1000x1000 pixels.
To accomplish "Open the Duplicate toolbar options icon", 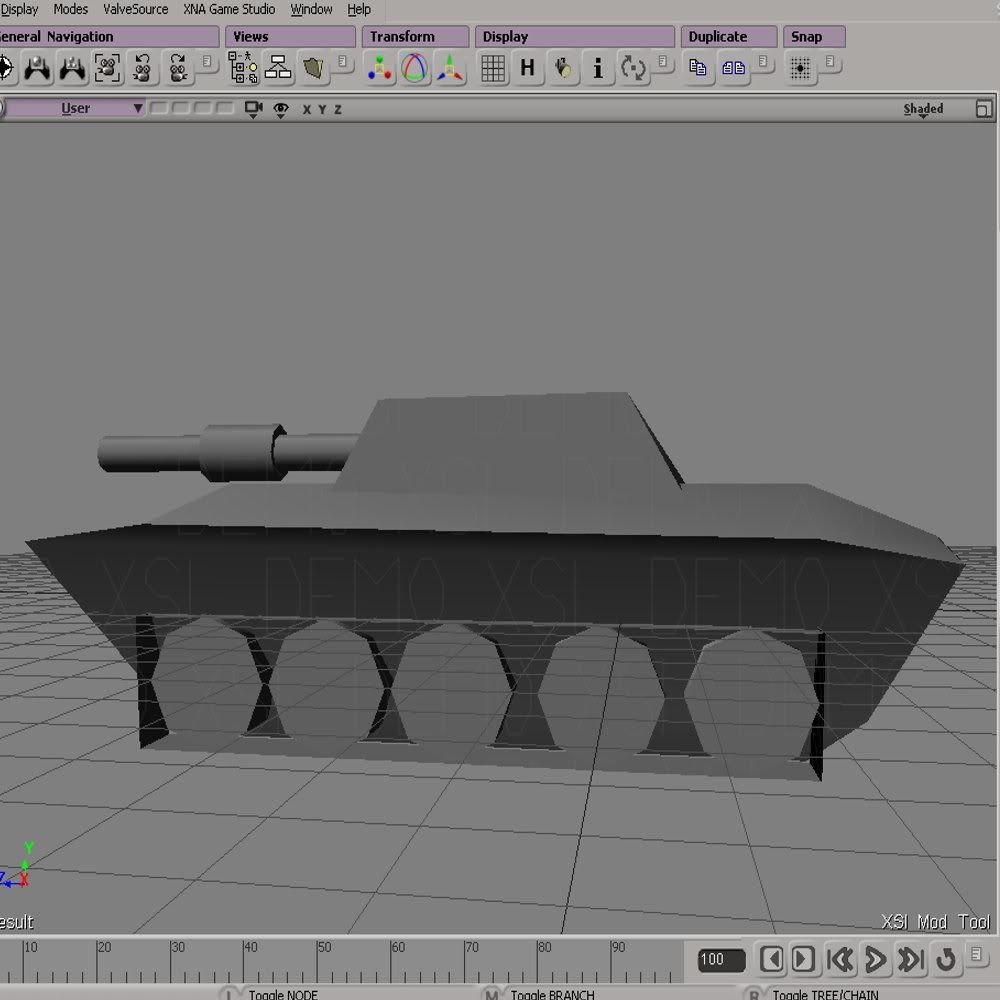I will coord(763,62).
